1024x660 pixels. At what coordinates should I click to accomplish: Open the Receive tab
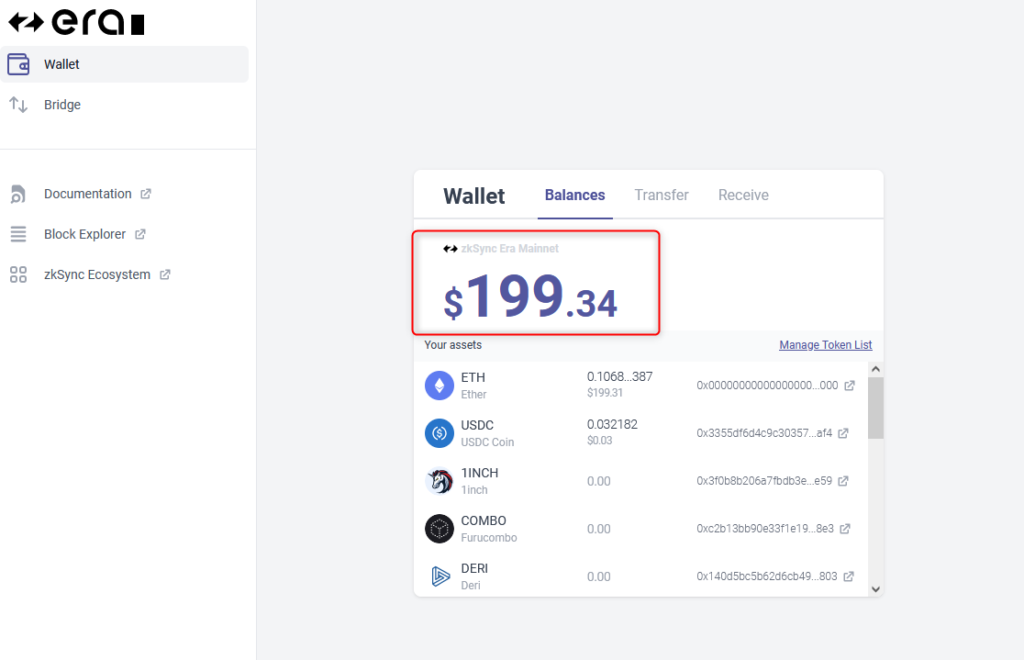tap(743, 195)
